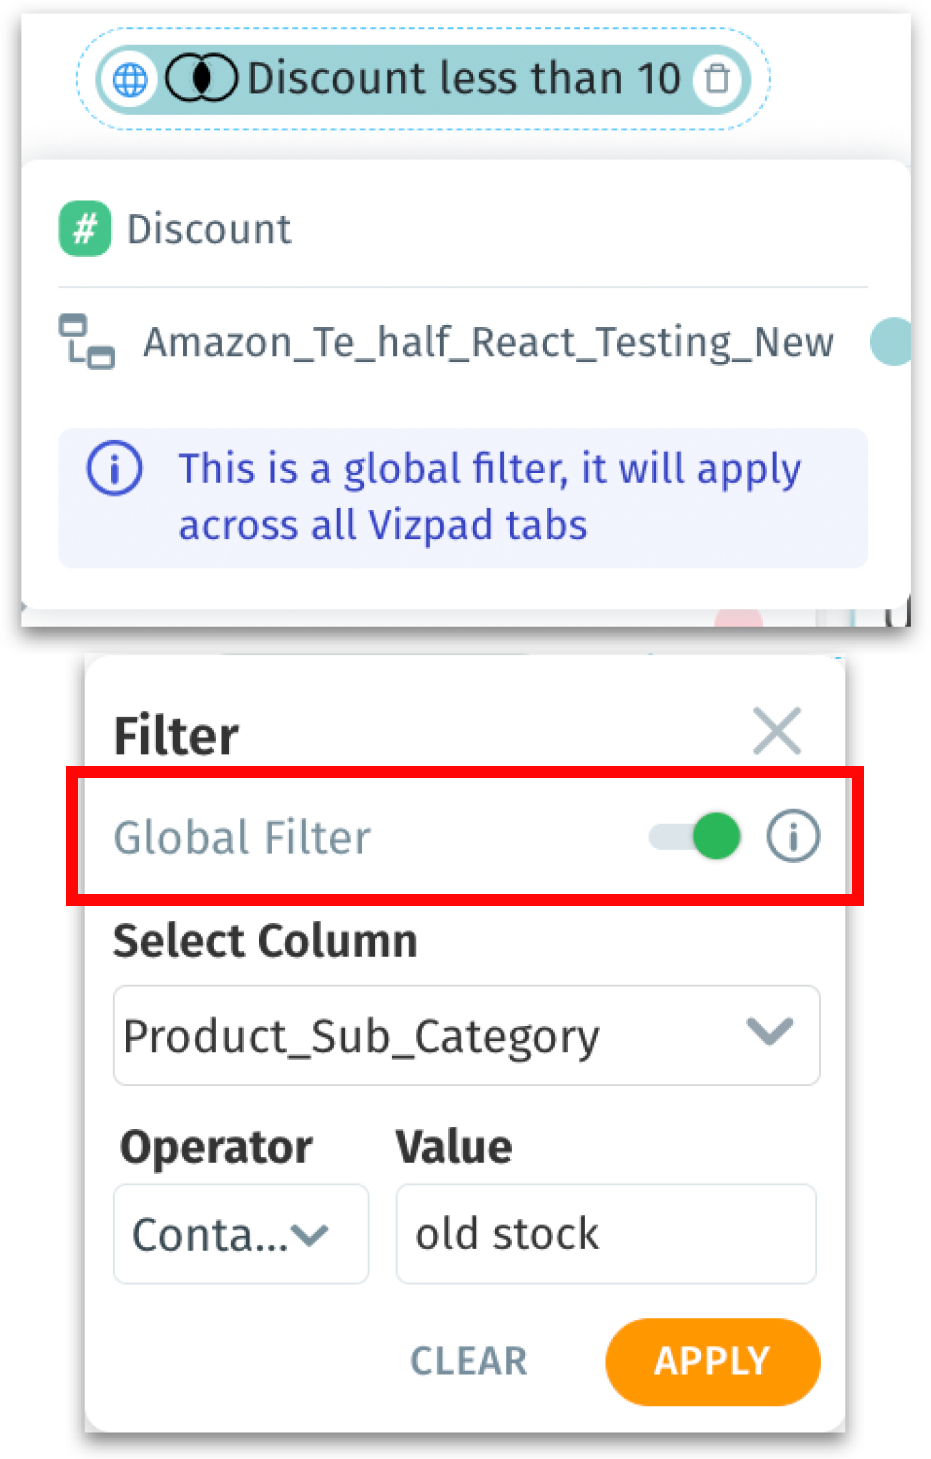Screen dimensions: 931x1459
Task: Expand the Operator dropdown
Action: tap(240, 1234)
